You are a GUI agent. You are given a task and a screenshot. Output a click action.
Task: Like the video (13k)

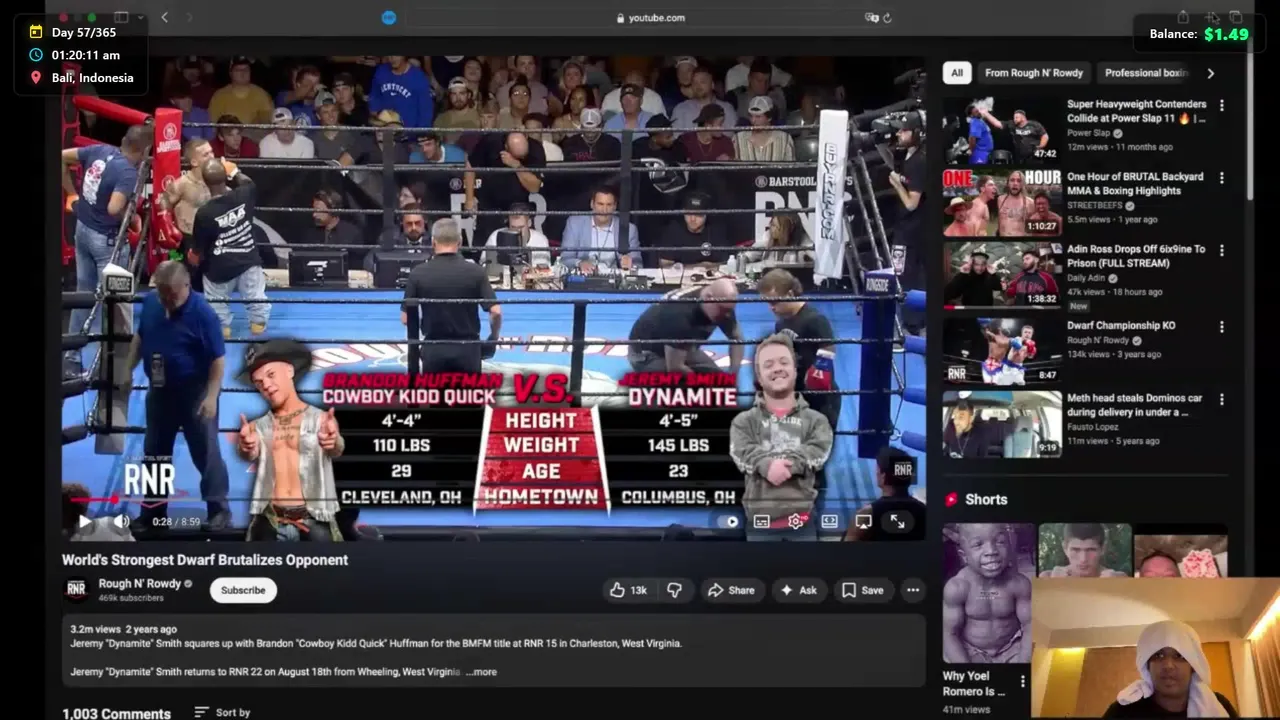tap(629, 590)
